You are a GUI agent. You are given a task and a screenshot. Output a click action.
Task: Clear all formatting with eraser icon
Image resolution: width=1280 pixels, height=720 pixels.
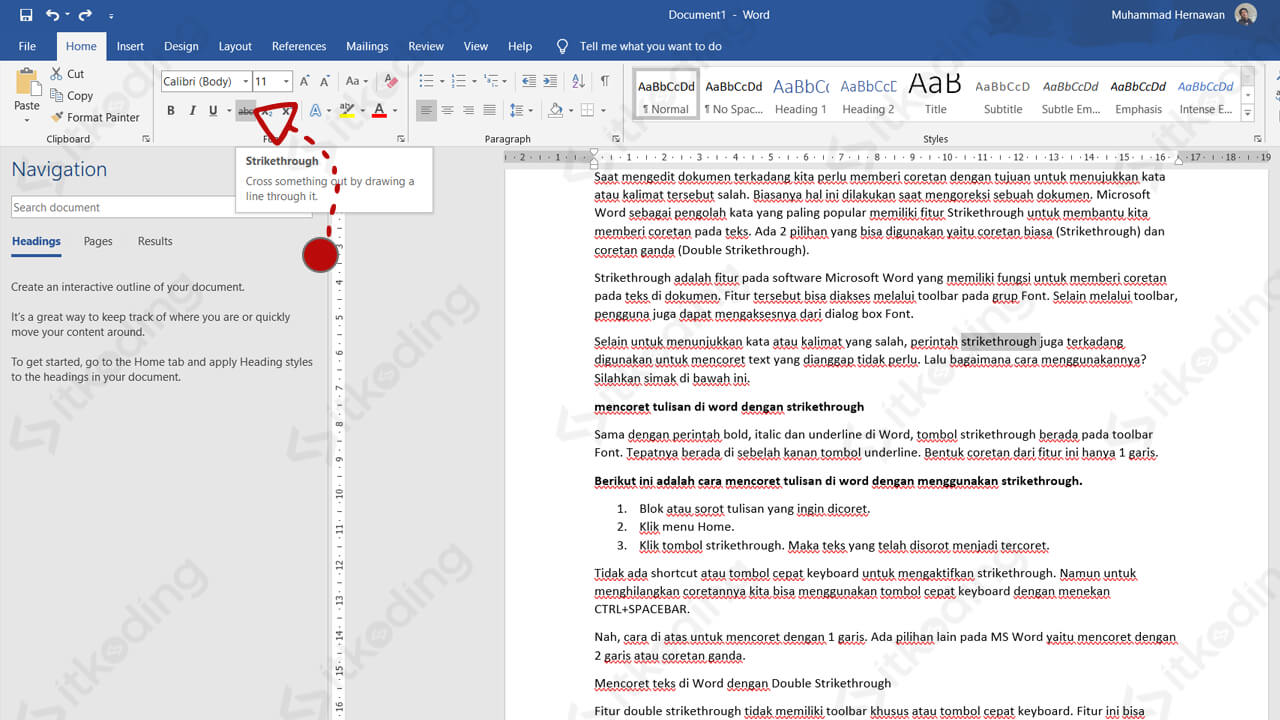pyautogui.click(x=391, y=82)
